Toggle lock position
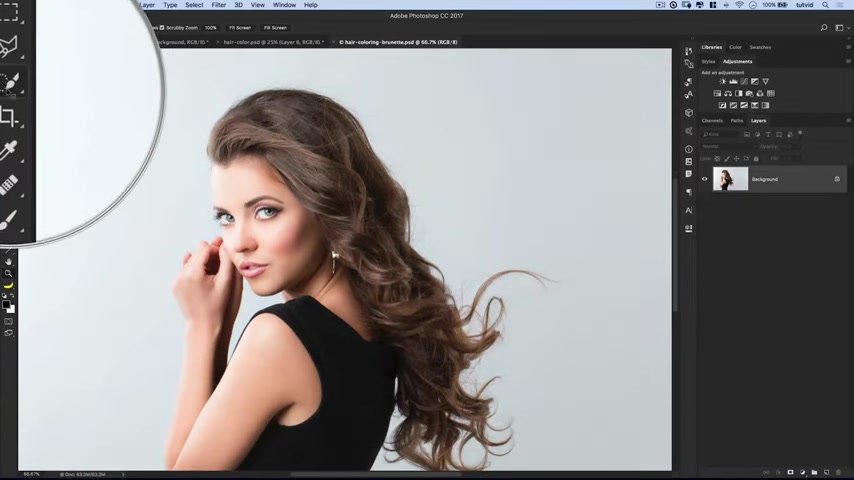 (x=736, y=159)
